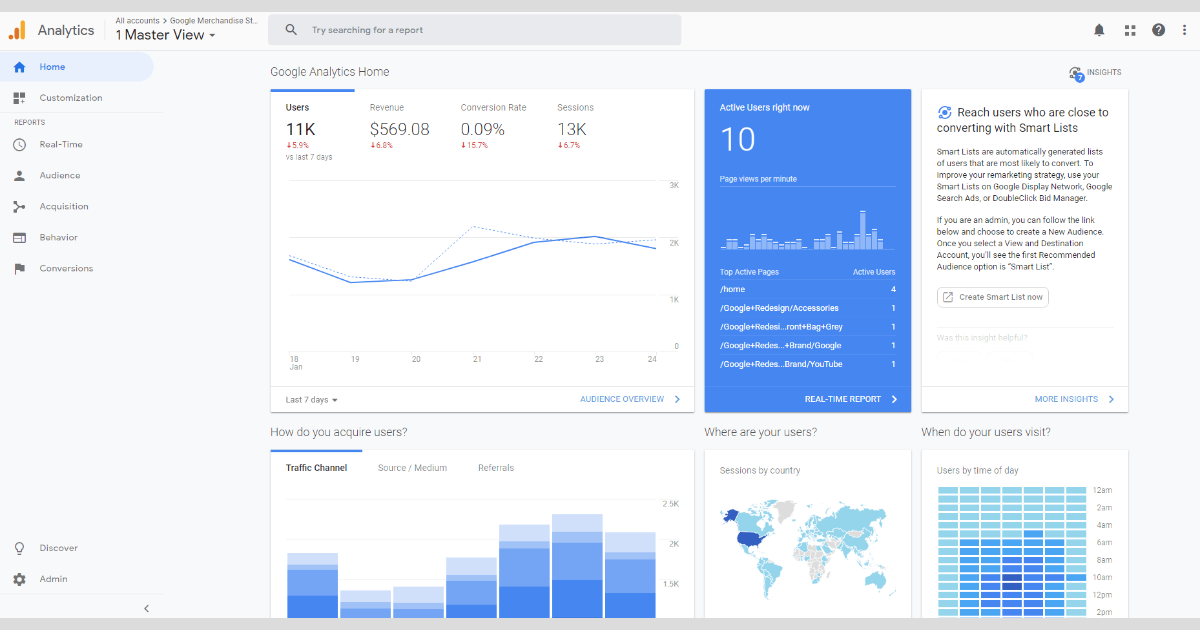Open the Google apps grid icon
Viewport: 1200px width, 630px height.
(1130, 30)
